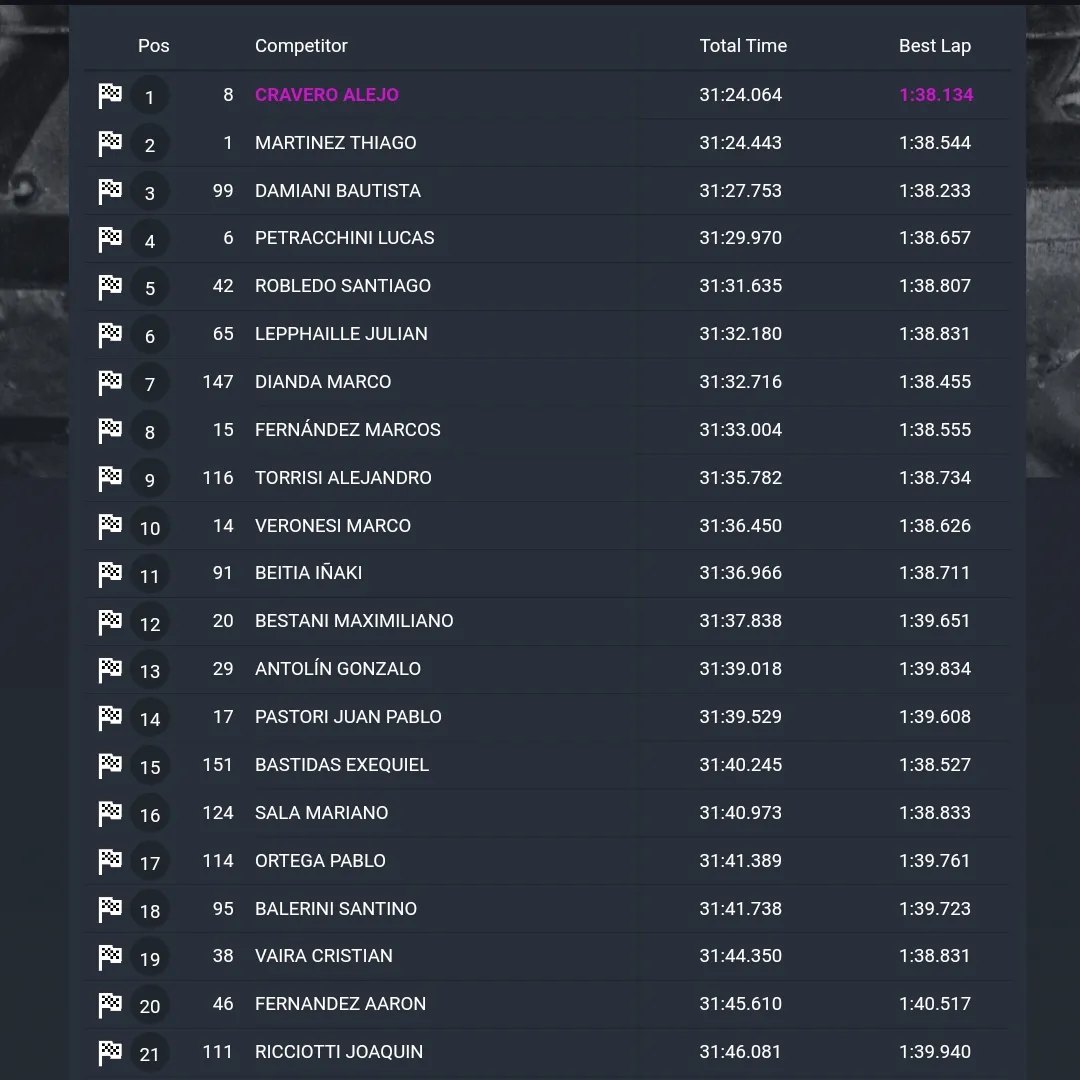
Task: Click total time 31:45.610 of Fernandez Aaron
Action: pyautogui.click(x=740, y=1004)
